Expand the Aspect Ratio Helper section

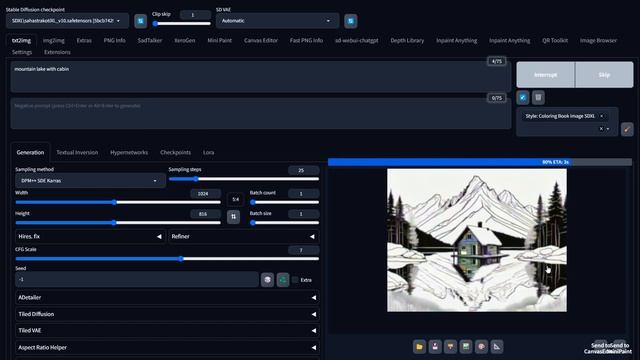pyautogui.click(x=167, y=347)
